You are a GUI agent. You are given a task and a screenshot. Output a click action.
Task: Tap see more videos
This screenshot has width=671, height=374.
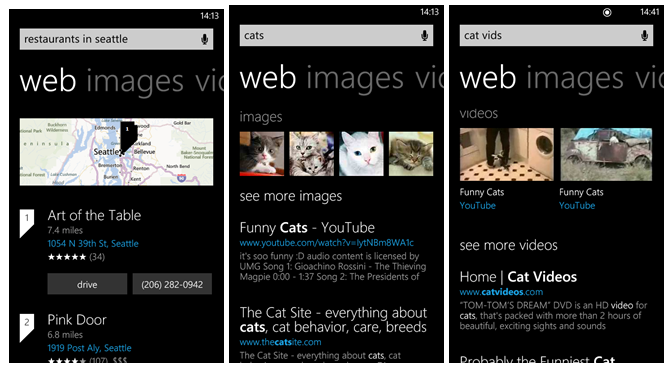tap(508, 245)
